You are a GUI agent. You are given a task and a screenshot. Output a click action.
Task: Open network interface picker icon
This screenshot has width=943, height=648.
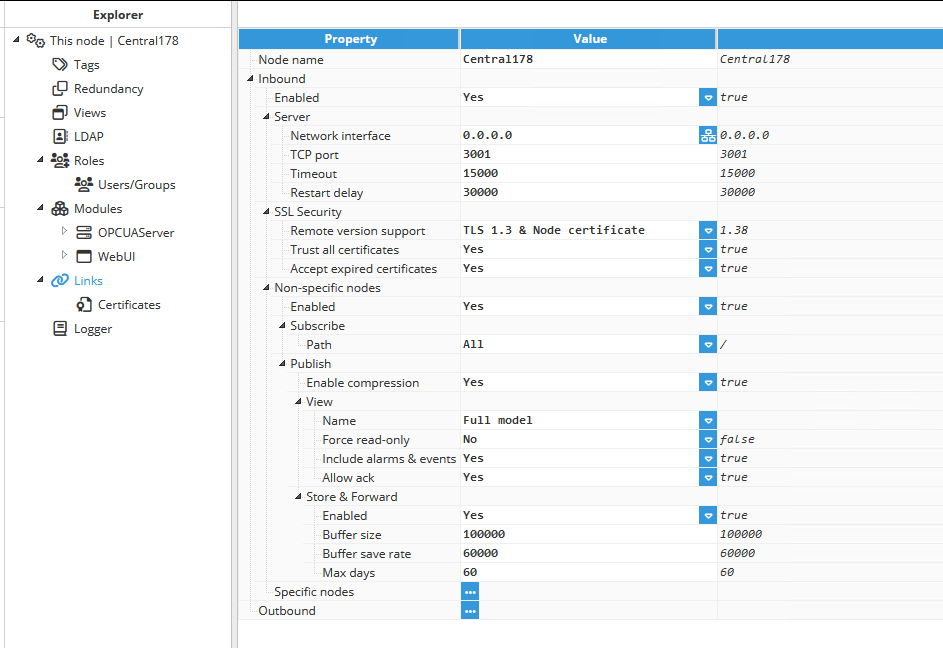click(x=708, y=135)
